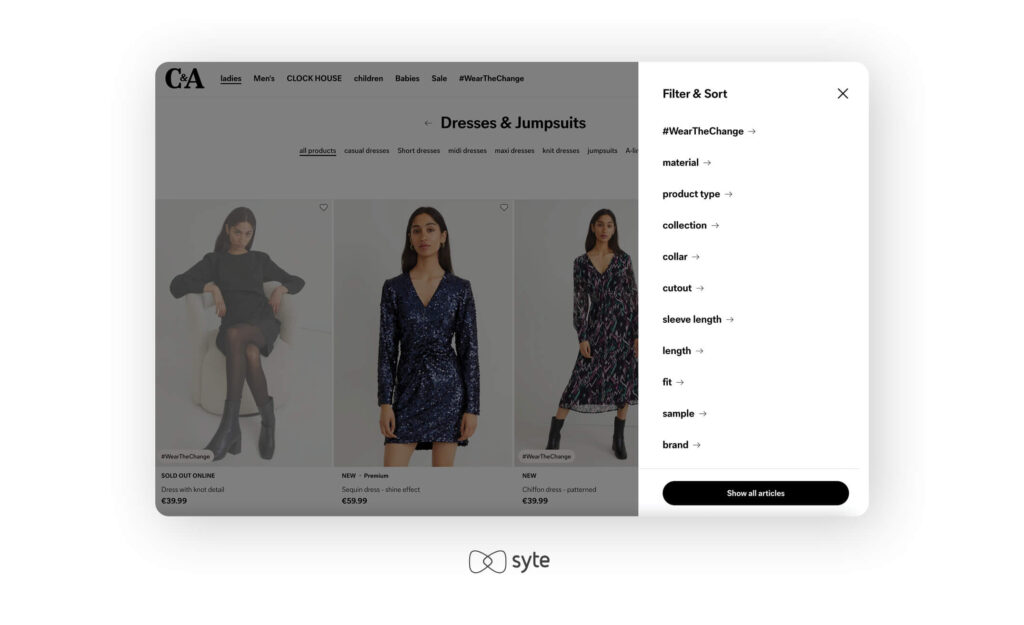The height and width of the screenshot is (625, 1024).
Task: Expand the #WearTheChange filter in panel
Action: tap(709, 131)
